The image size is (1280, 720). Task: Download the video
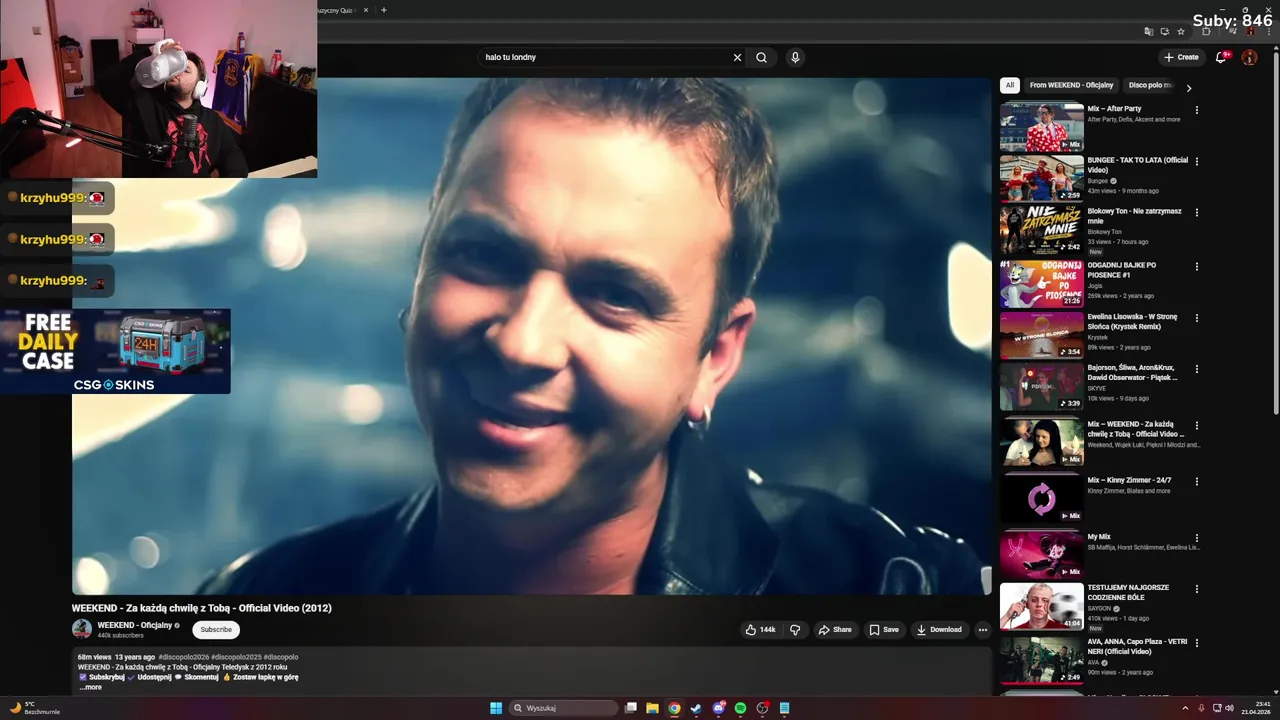pyautogui.click(x=939, y=630)
